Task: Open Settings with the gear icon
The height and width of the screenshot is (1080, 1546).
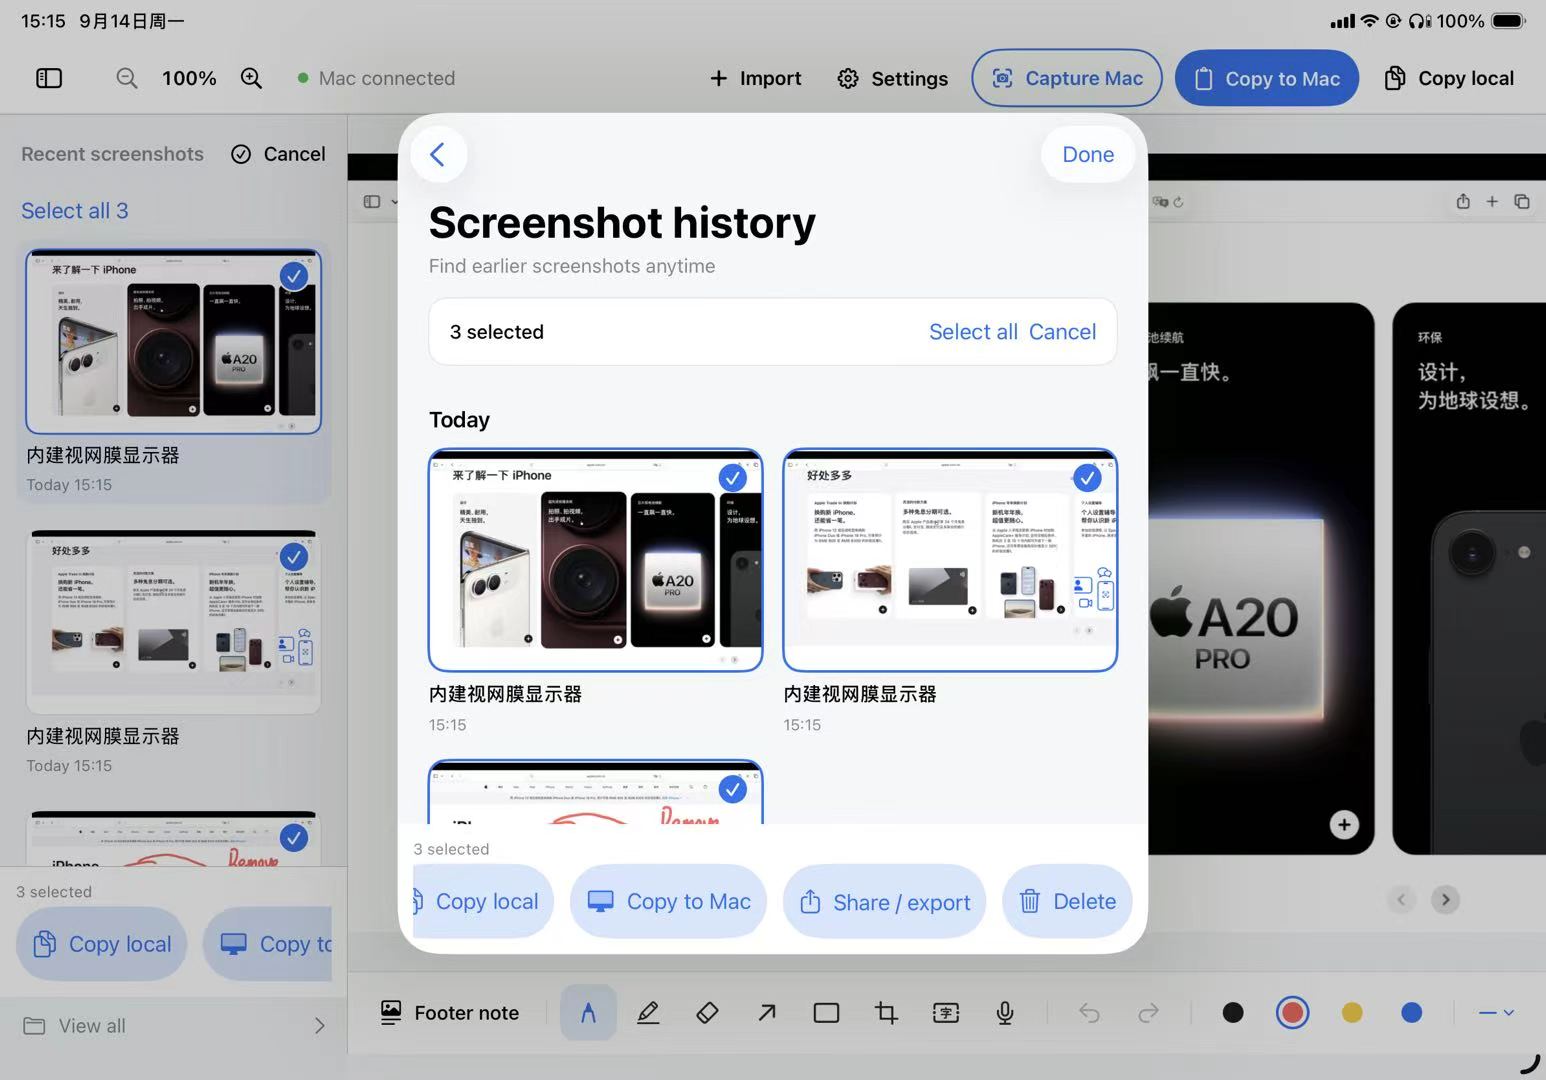Action: [892, 78]
